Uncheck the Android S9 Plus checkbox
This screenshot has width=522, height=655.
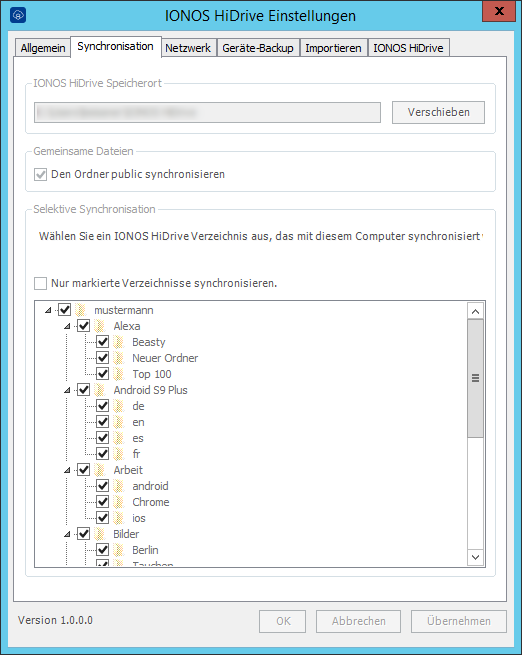pos(84,390)
